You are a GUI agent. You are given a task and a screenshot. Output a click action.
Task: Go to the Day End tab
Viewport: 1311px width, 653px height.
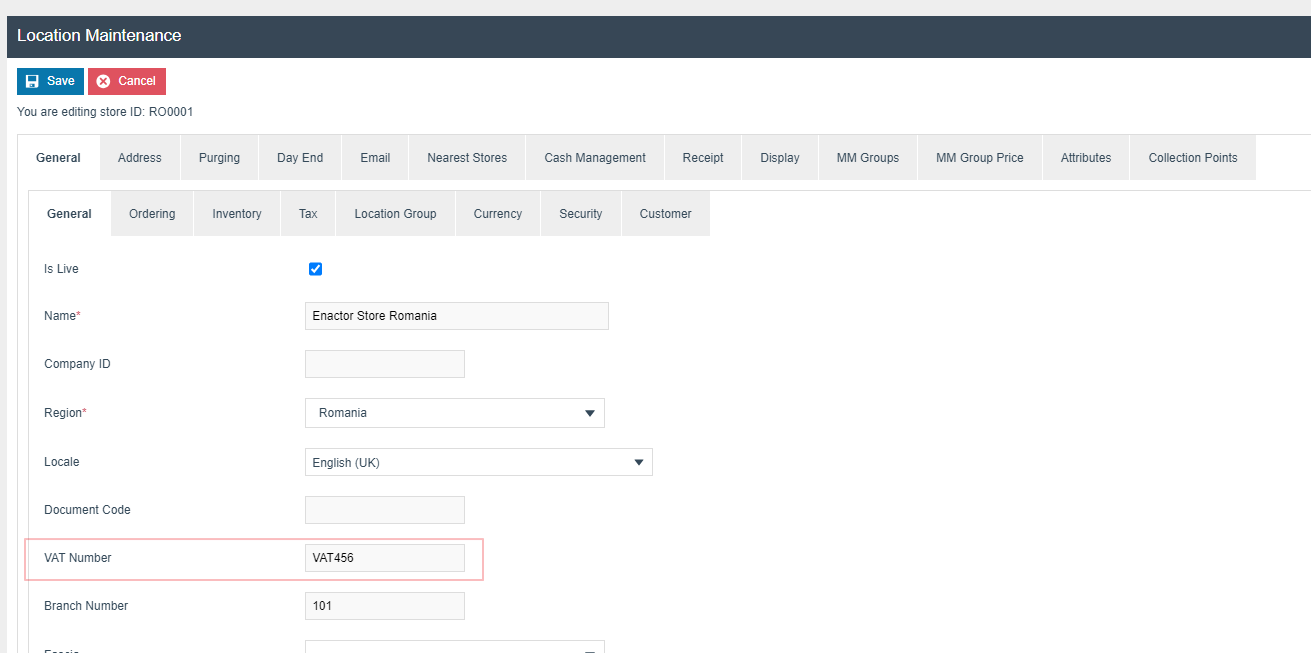[x=300, y=158]
